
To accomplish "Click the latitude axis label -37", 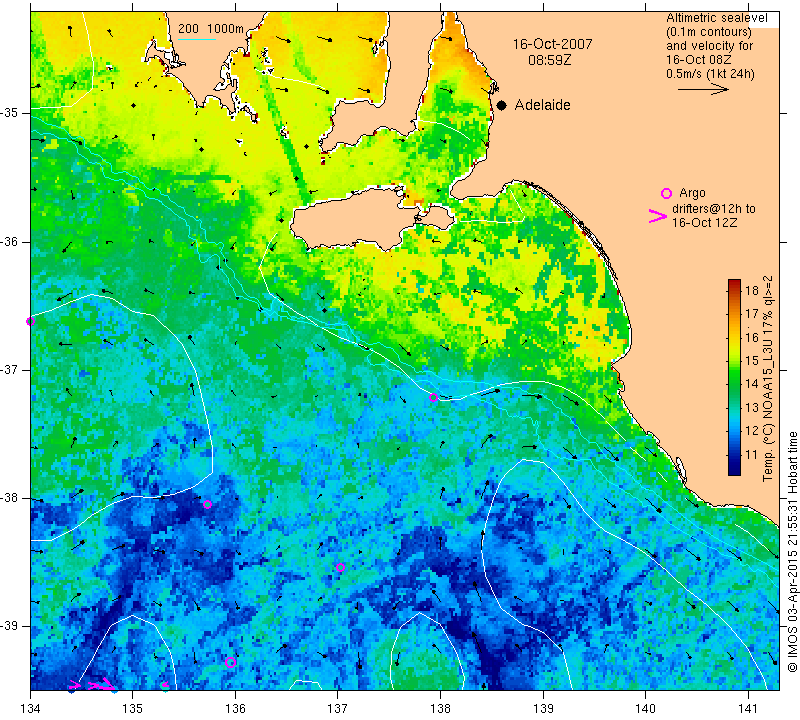I will click(10, 369).
